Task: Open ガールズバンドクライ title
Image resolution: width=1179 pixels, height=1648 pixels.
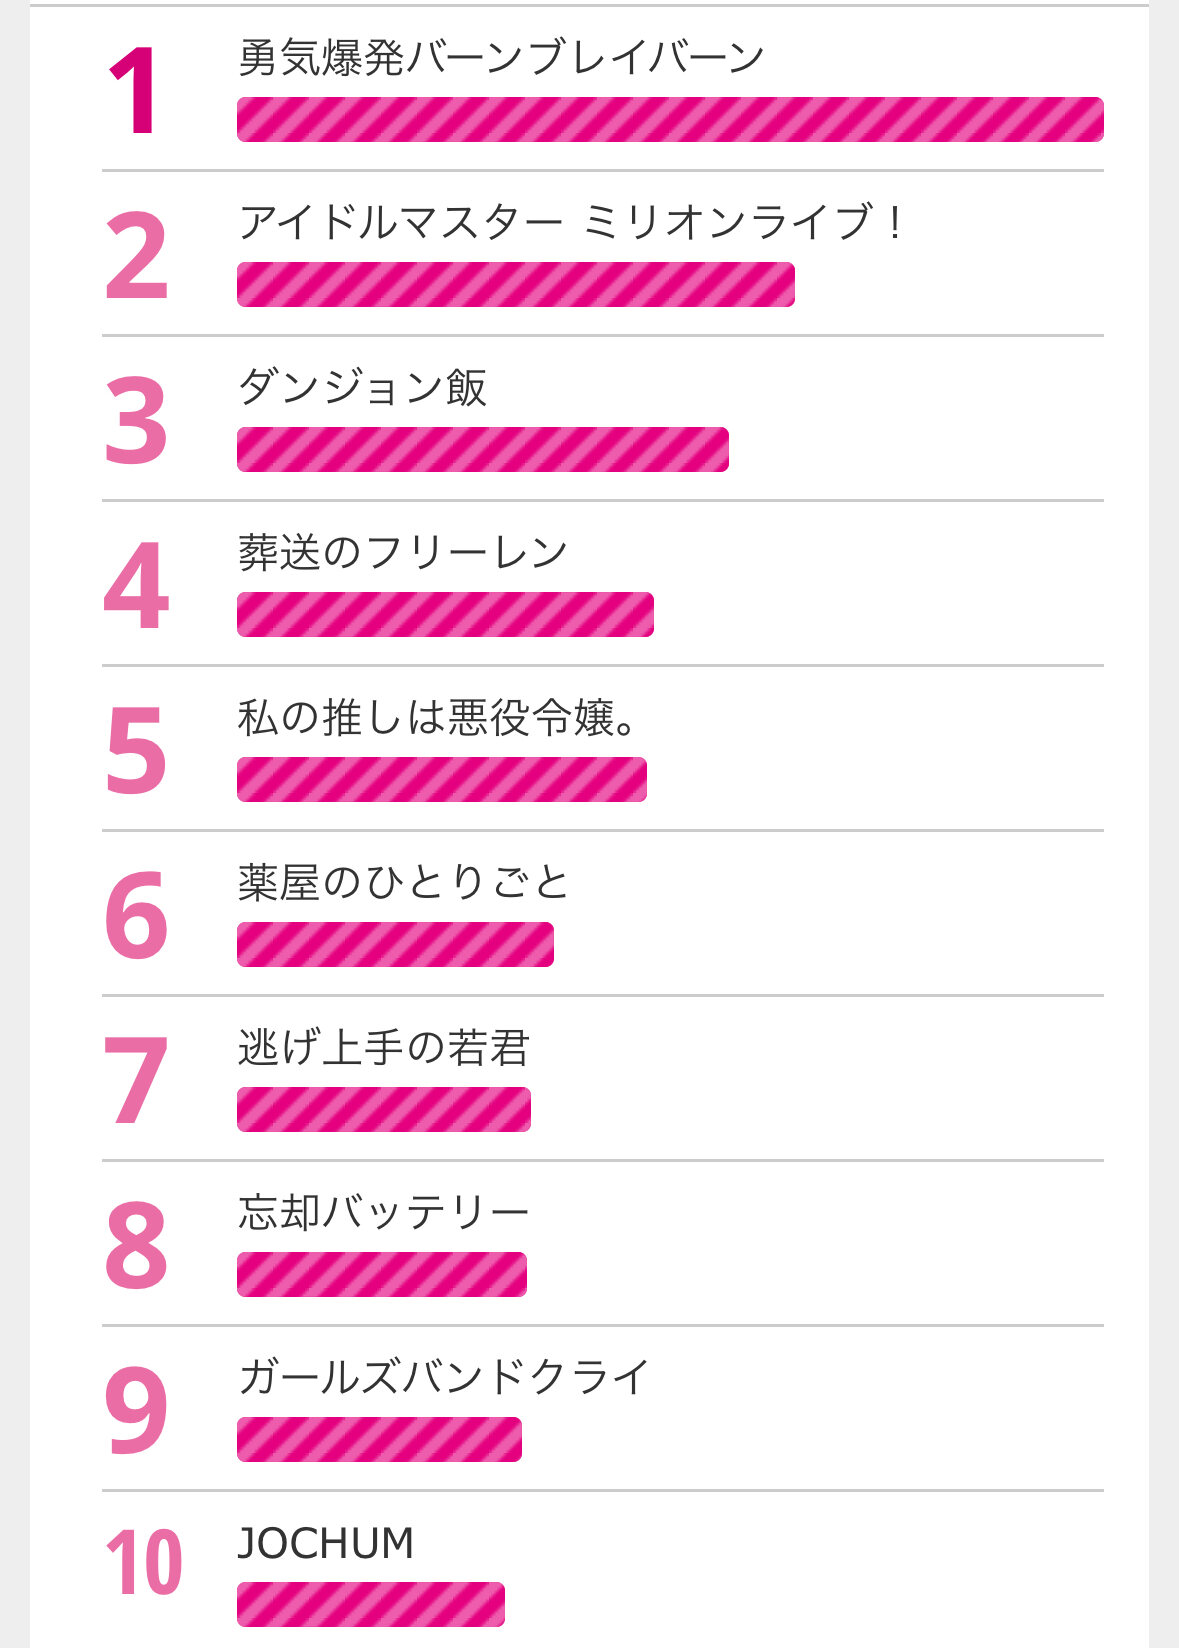Action: click(x=444, y=1378)
